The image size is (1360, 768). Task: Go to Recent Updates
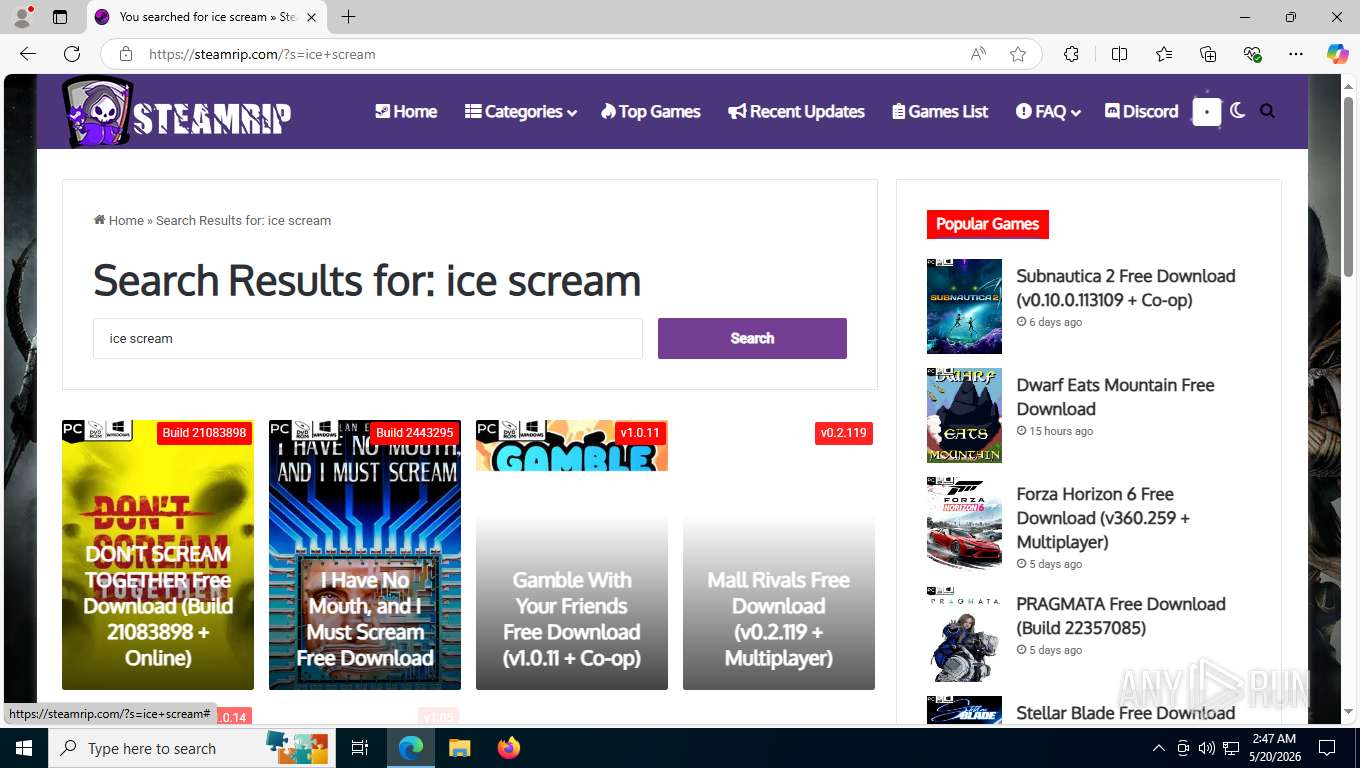(796, 111)
